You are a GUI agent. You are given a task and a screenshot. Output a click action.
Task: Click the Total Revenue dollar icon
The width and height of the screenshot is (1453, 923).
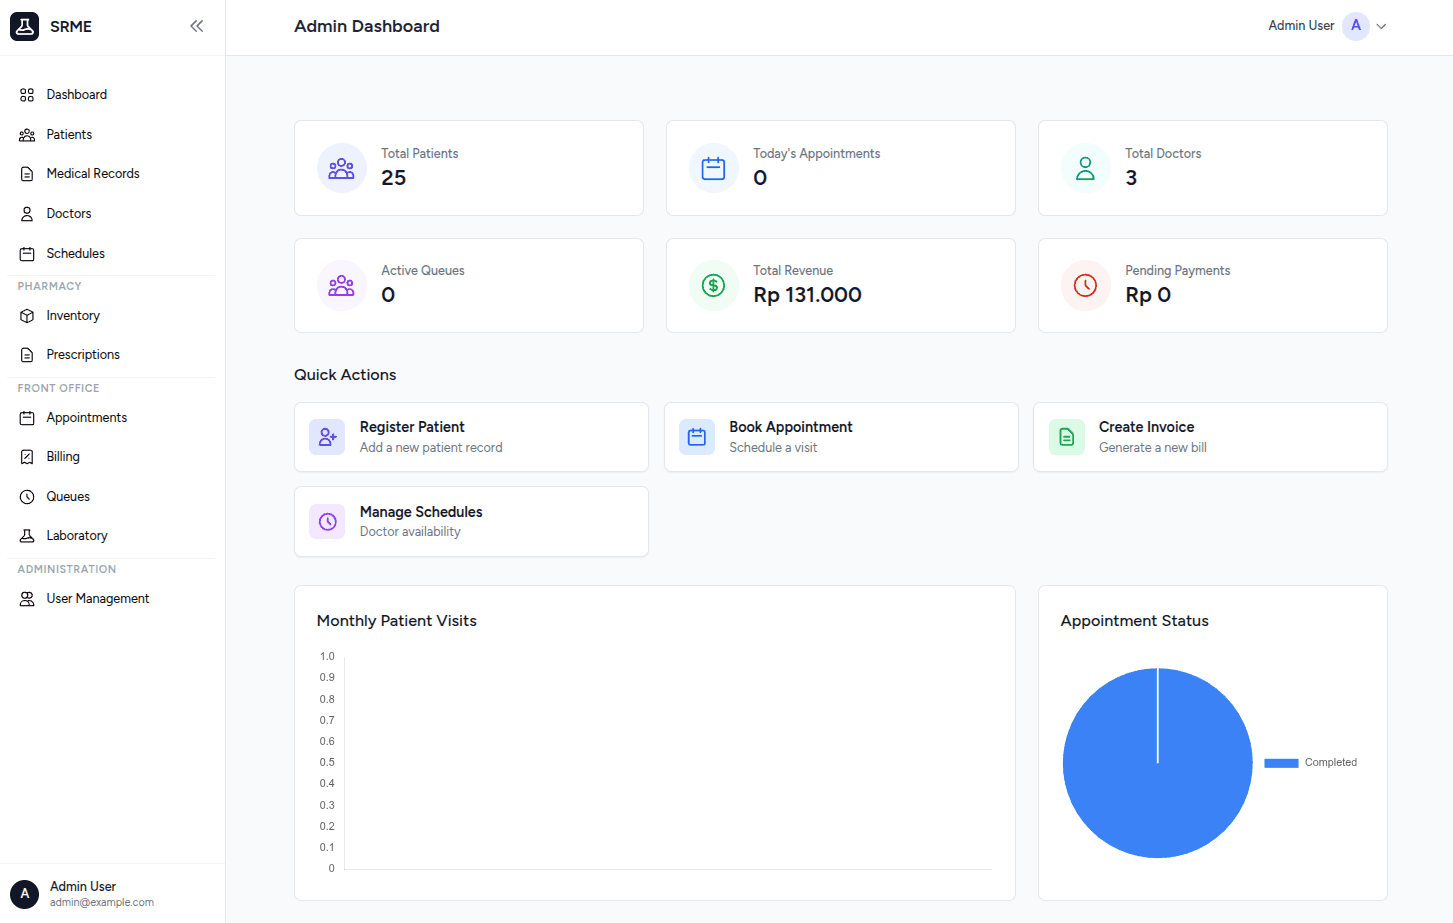coord(713,285)
